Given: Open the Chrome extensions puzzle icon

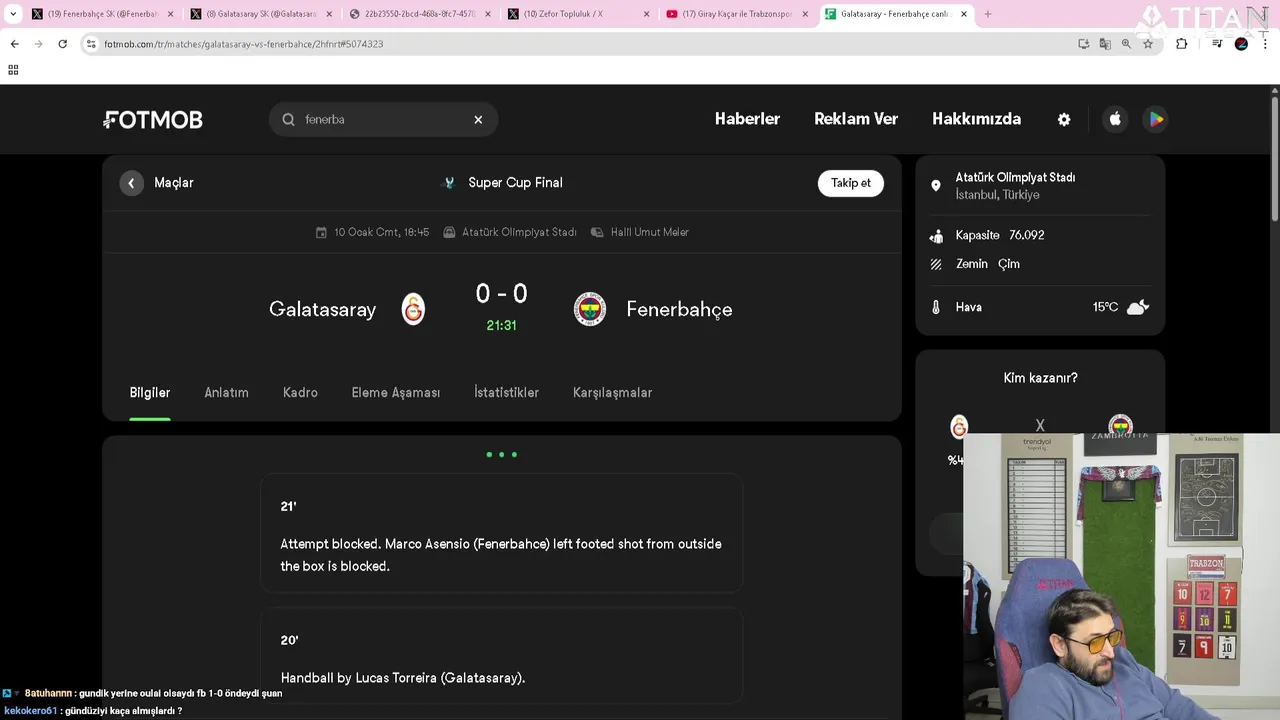Looking at the screenshot, I should 1181,44.
